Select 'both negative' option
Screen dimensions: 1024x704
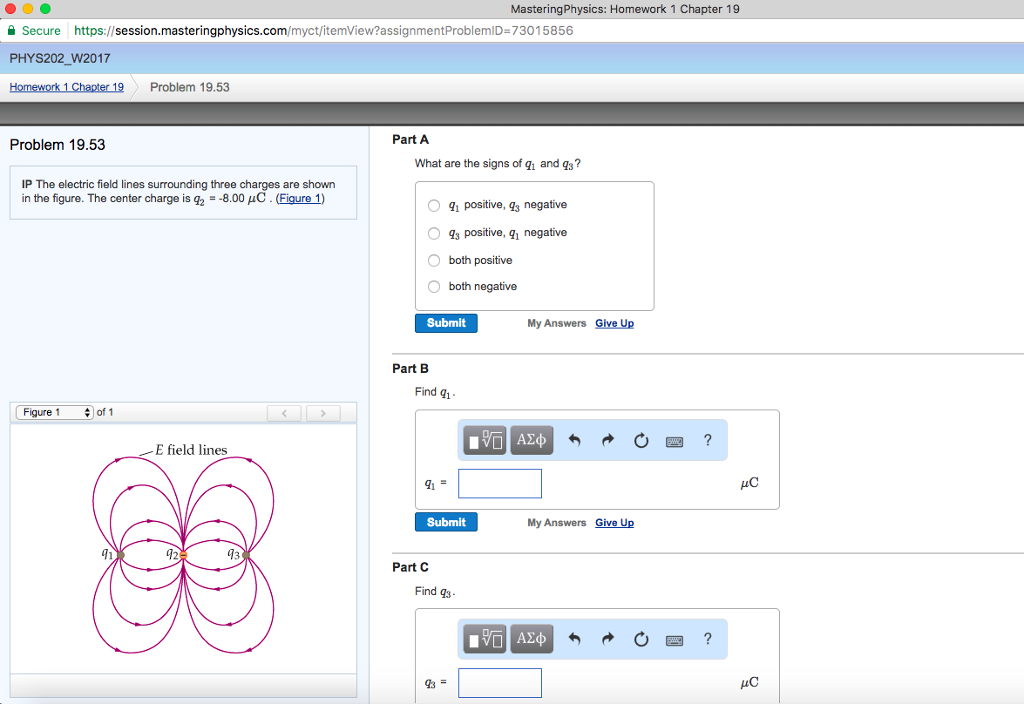pyautogui.click(x=434, y=287)
